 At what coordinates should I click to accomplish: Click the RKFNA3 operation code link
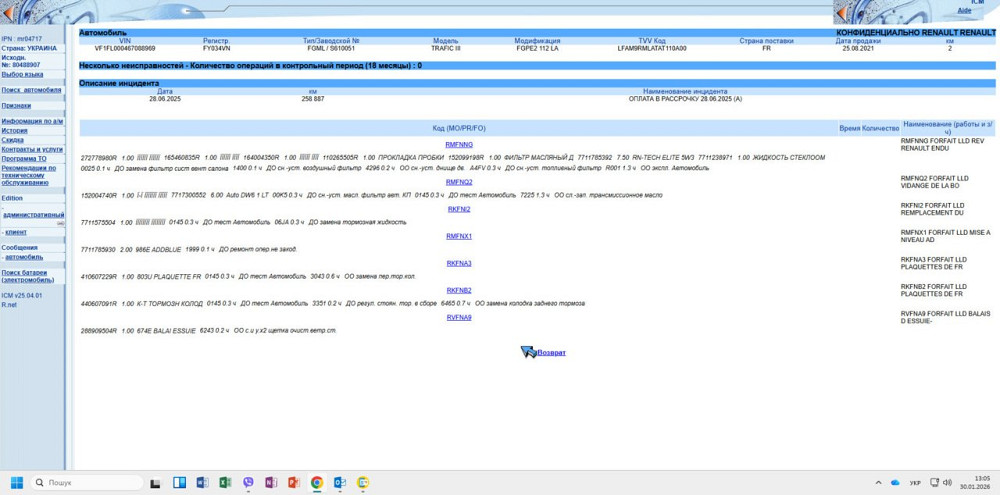pyautogui.click(x=459, y=263)
